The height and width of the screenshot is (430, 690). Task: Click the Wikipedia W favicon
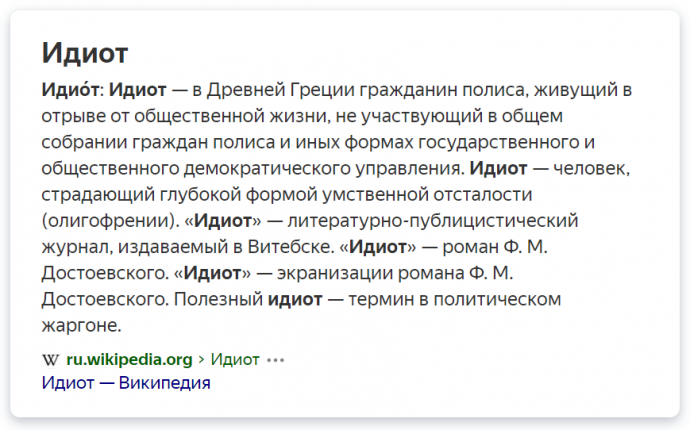pyautogui.click(x=50, y=360)
